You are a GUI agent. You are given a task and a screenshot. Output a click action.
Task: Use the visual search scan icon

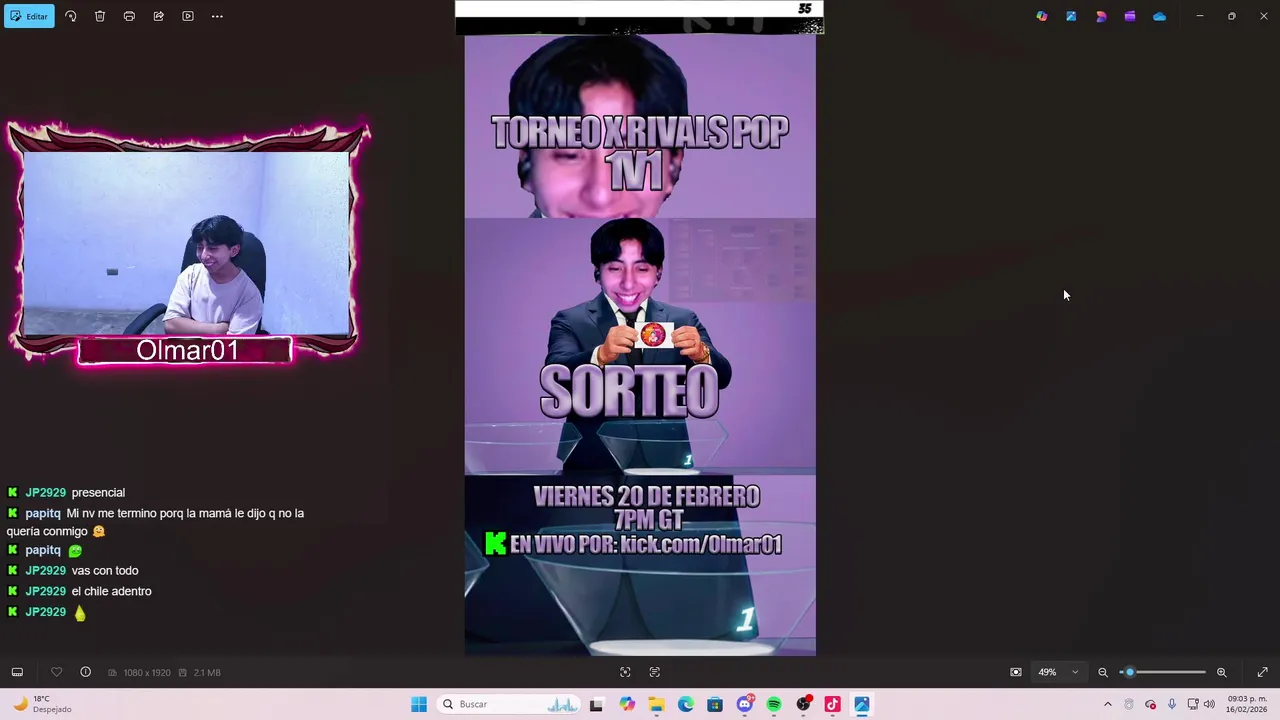(625, 672)
